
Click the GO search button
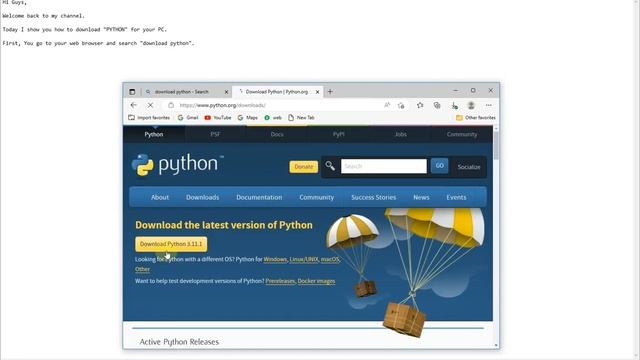(439, 166)
